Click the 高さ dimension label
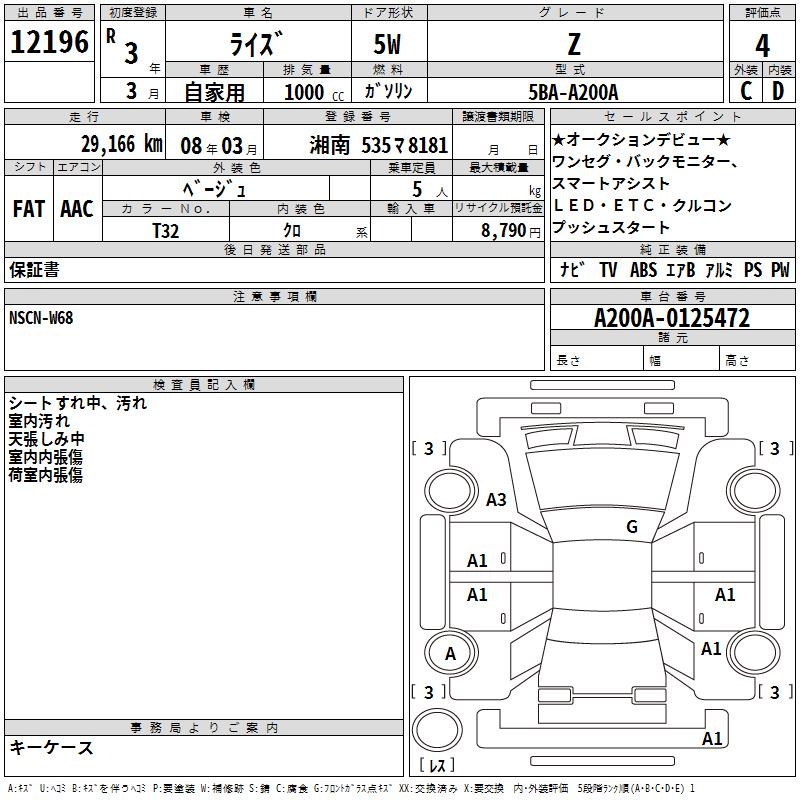The height and width of the screenshot is (800, 800). 737,361
